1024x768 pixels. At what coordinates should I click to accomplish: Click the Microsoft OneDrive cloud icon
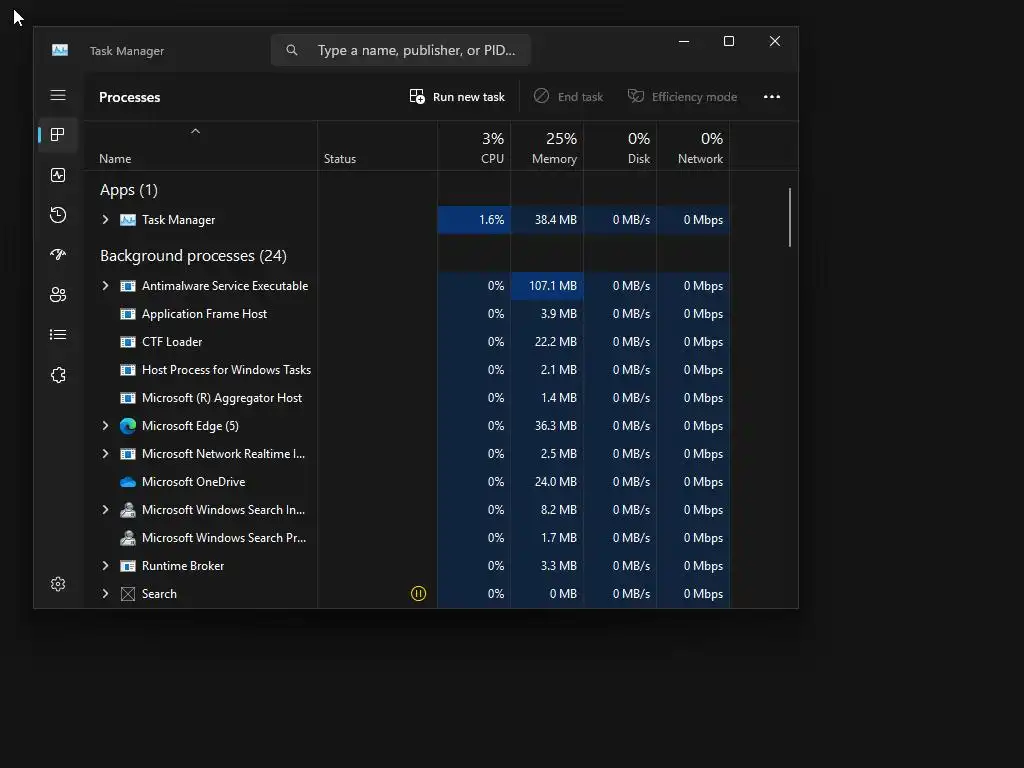point(128,482)
